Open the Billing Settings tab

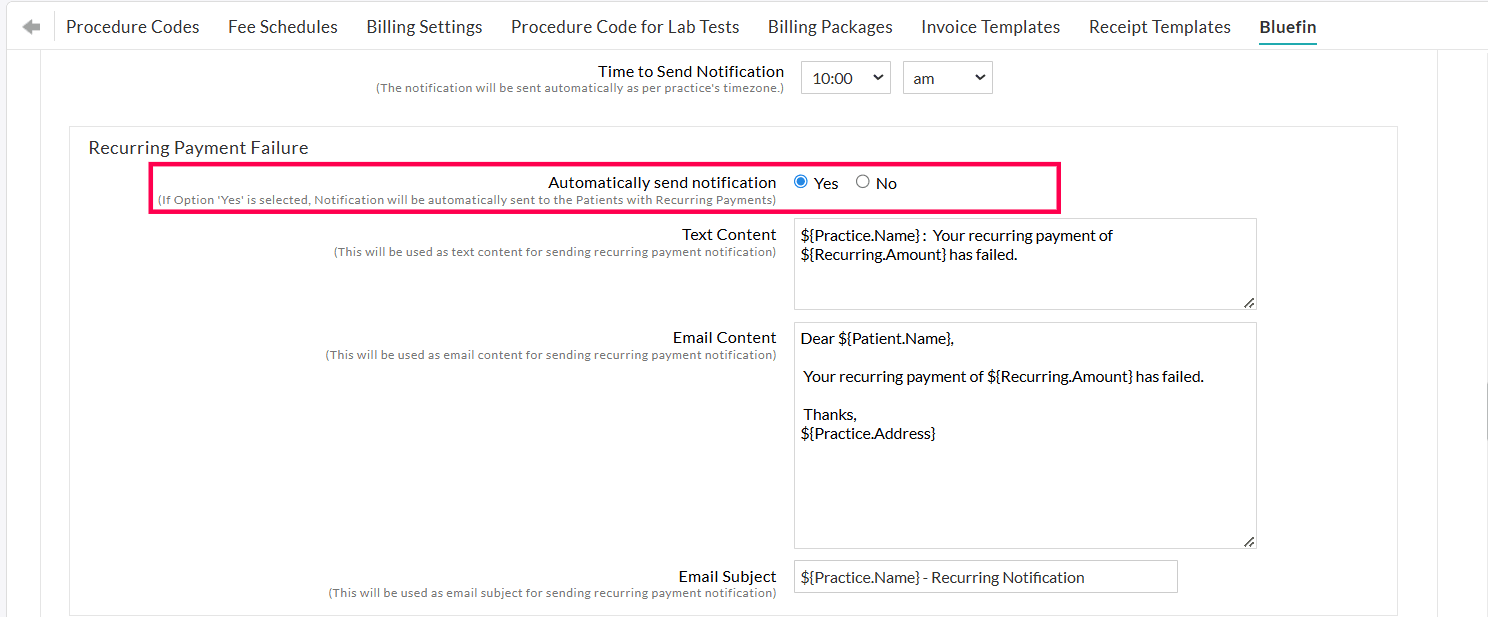pyautogui.click(x=424, y=26)
